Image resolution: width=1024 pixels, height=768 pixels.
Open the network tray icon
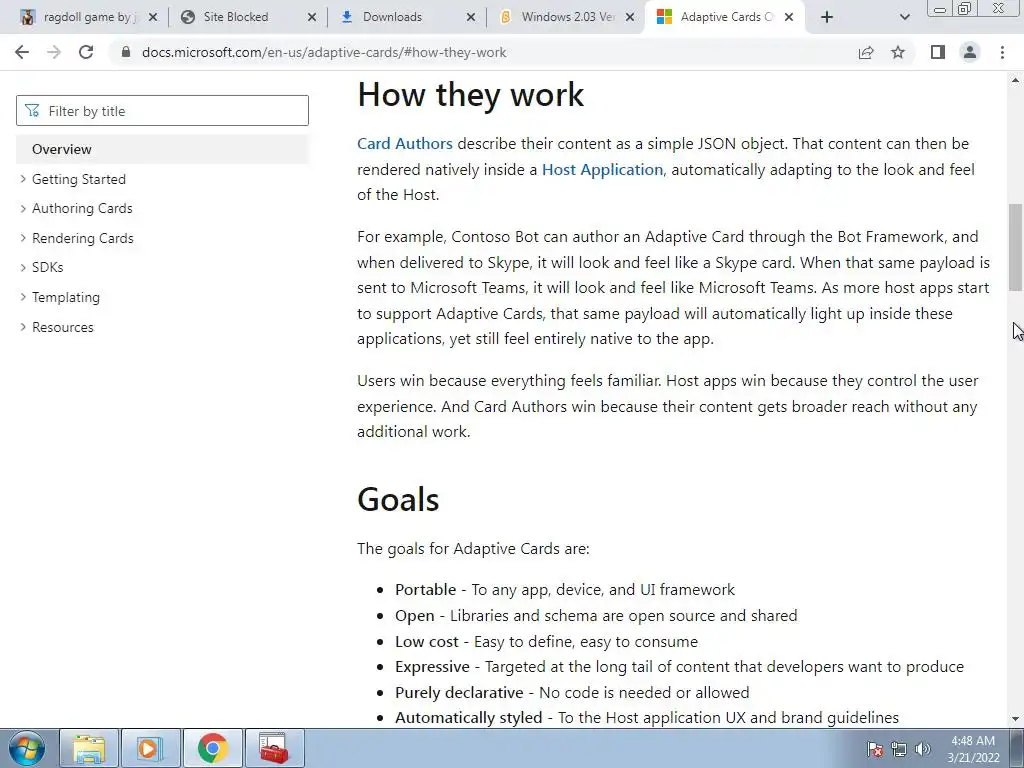tap(899, 749)
